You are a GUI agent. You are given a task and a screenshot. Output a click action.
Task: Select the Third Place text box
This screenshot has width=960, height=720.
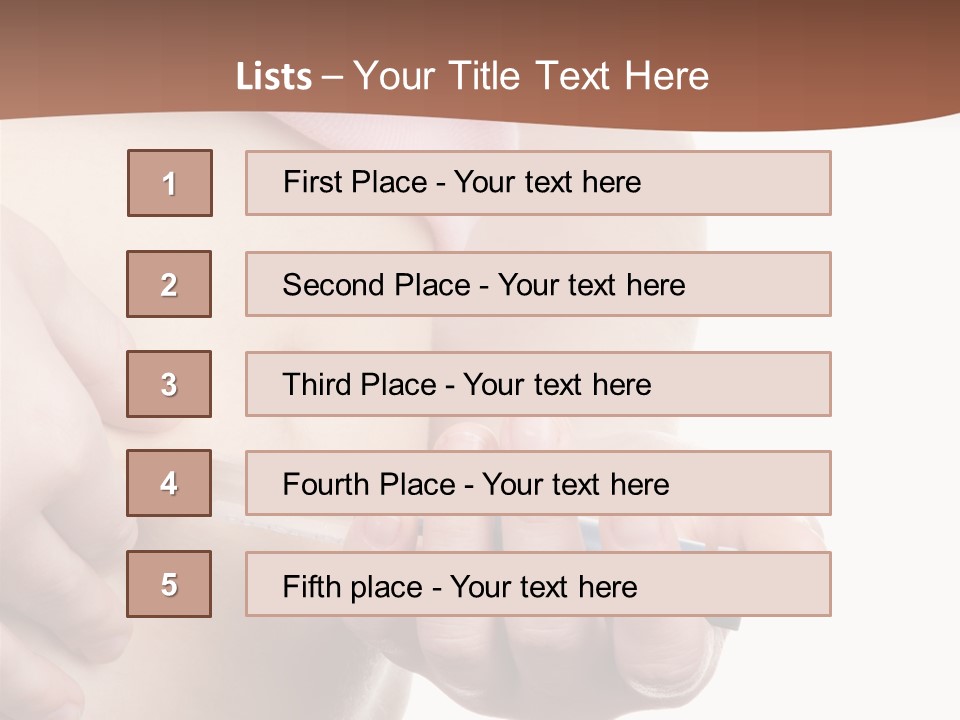[x=538, y=384]
